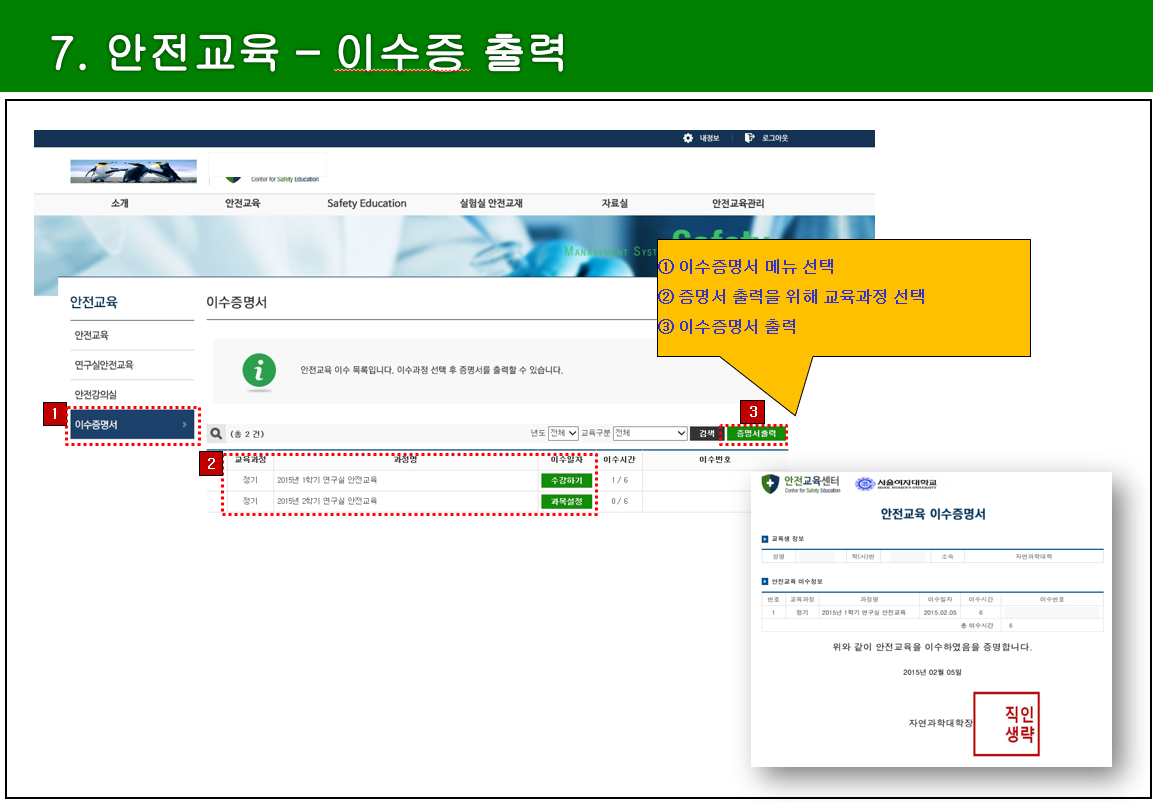Click the 과정명 column header
Screen dimensions: 1153x803
coord(406,460)
